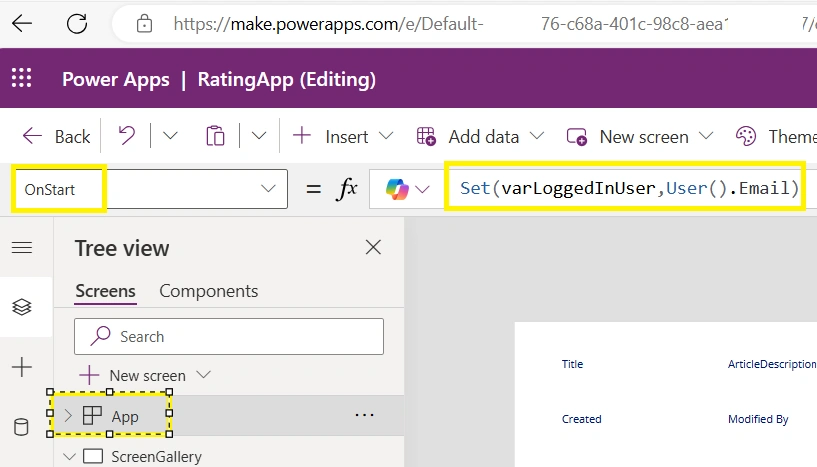The width and height of the screenshot is (817, 467).
Task: Click the Undo icon
Action: (127, 136)
